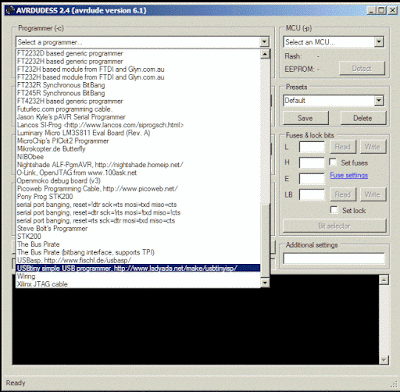Click the AVRDUDESS title bar icon
The height and width of the screenshot is (392, 400).
tap(9, 10)
